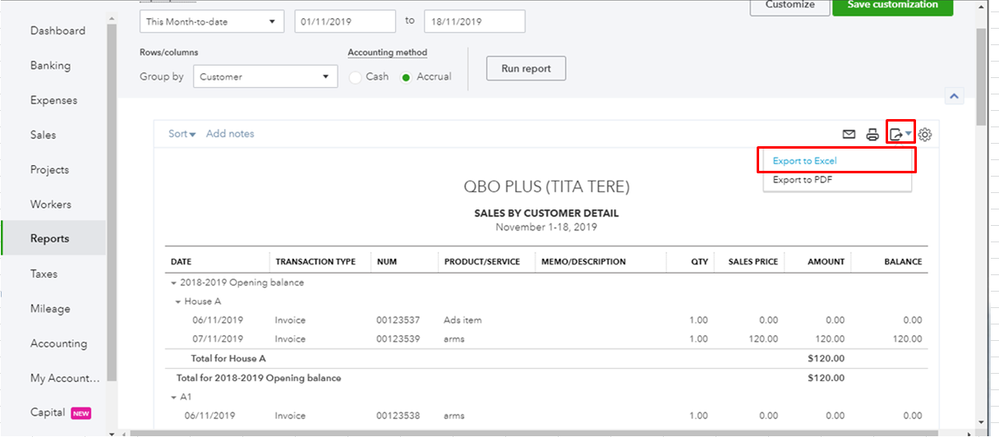
Task: Click the DATE column header
Action: 181,262
